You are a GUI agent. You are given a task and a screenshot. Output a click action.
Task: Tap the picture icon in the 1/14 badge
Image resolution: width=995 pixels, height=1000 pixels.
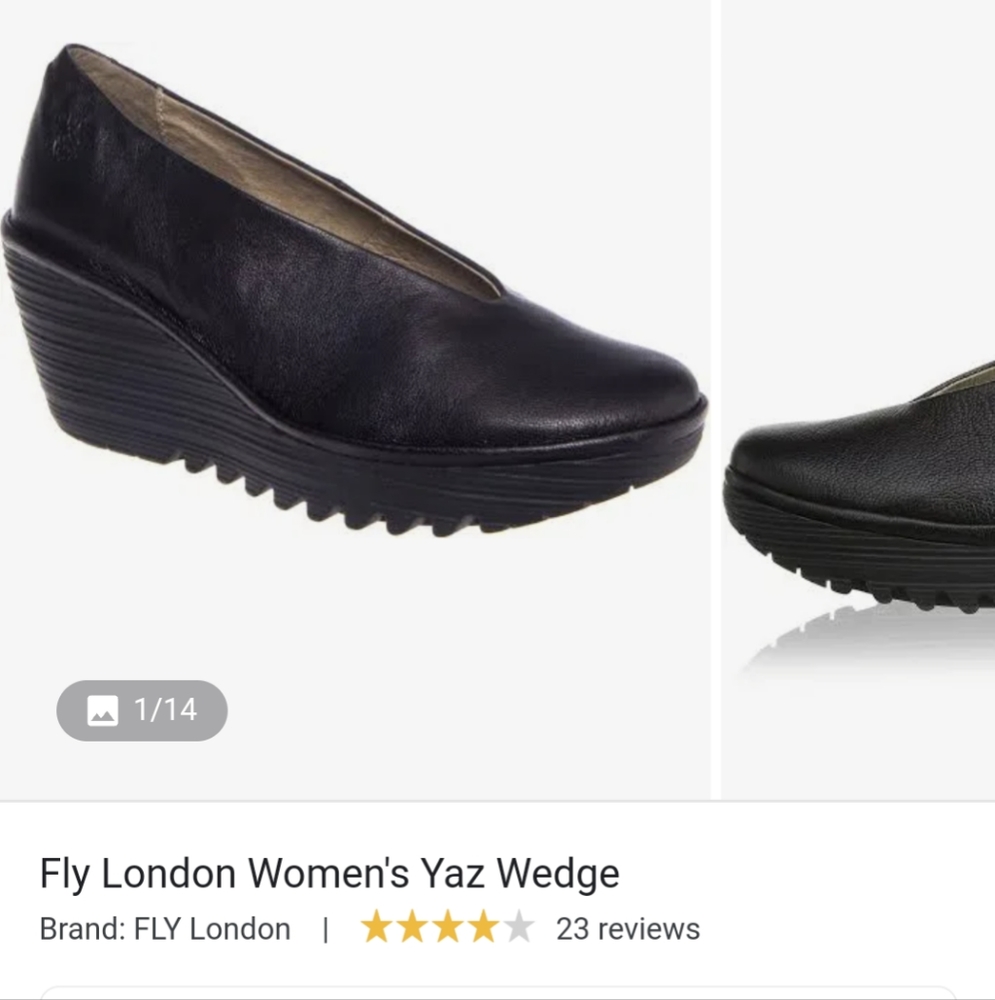tap(102, 710)
